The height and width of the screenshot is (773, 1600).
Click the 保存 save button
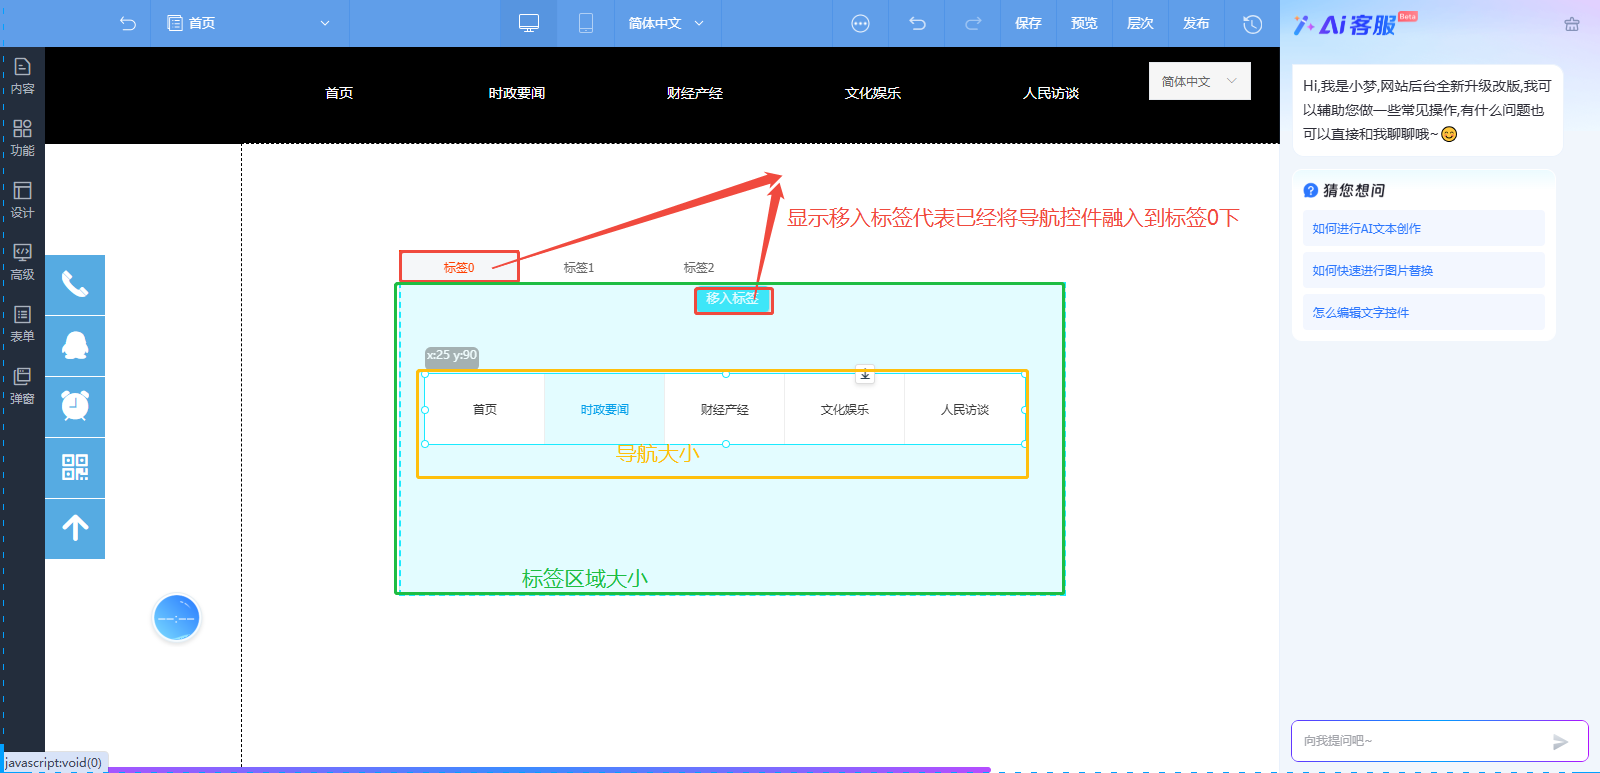pyautogui.click(x=1028, y=23)
